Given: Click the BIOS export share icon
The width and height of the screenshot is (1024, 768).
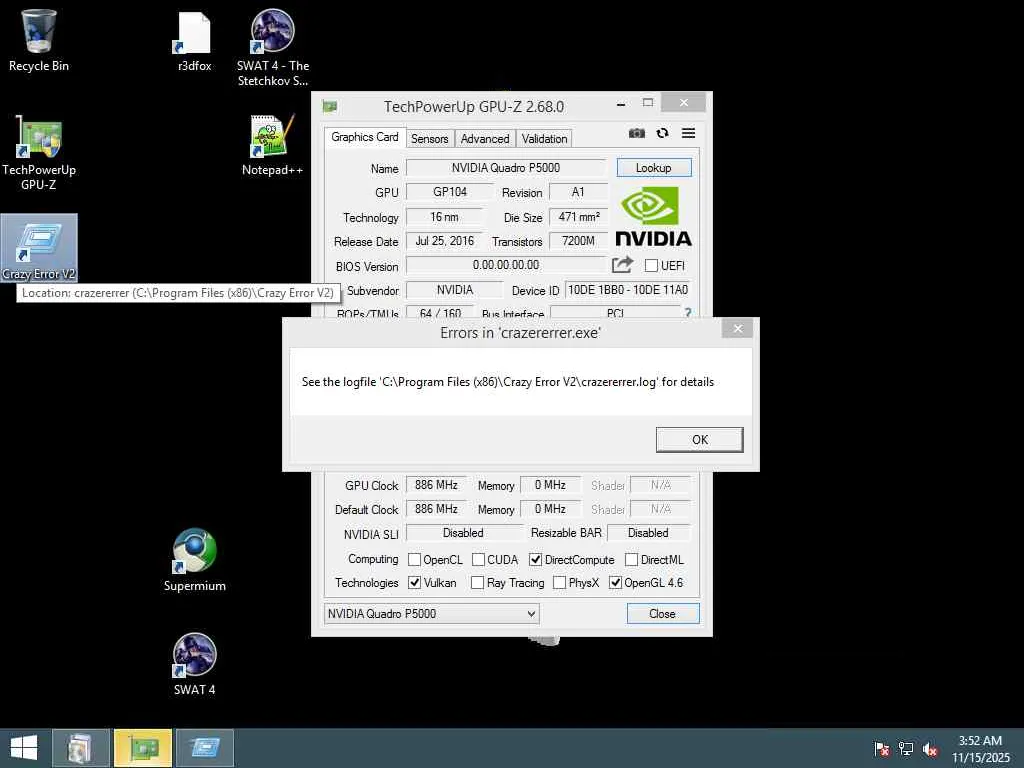Looking at the screenshot, I should tap(622, 264).
